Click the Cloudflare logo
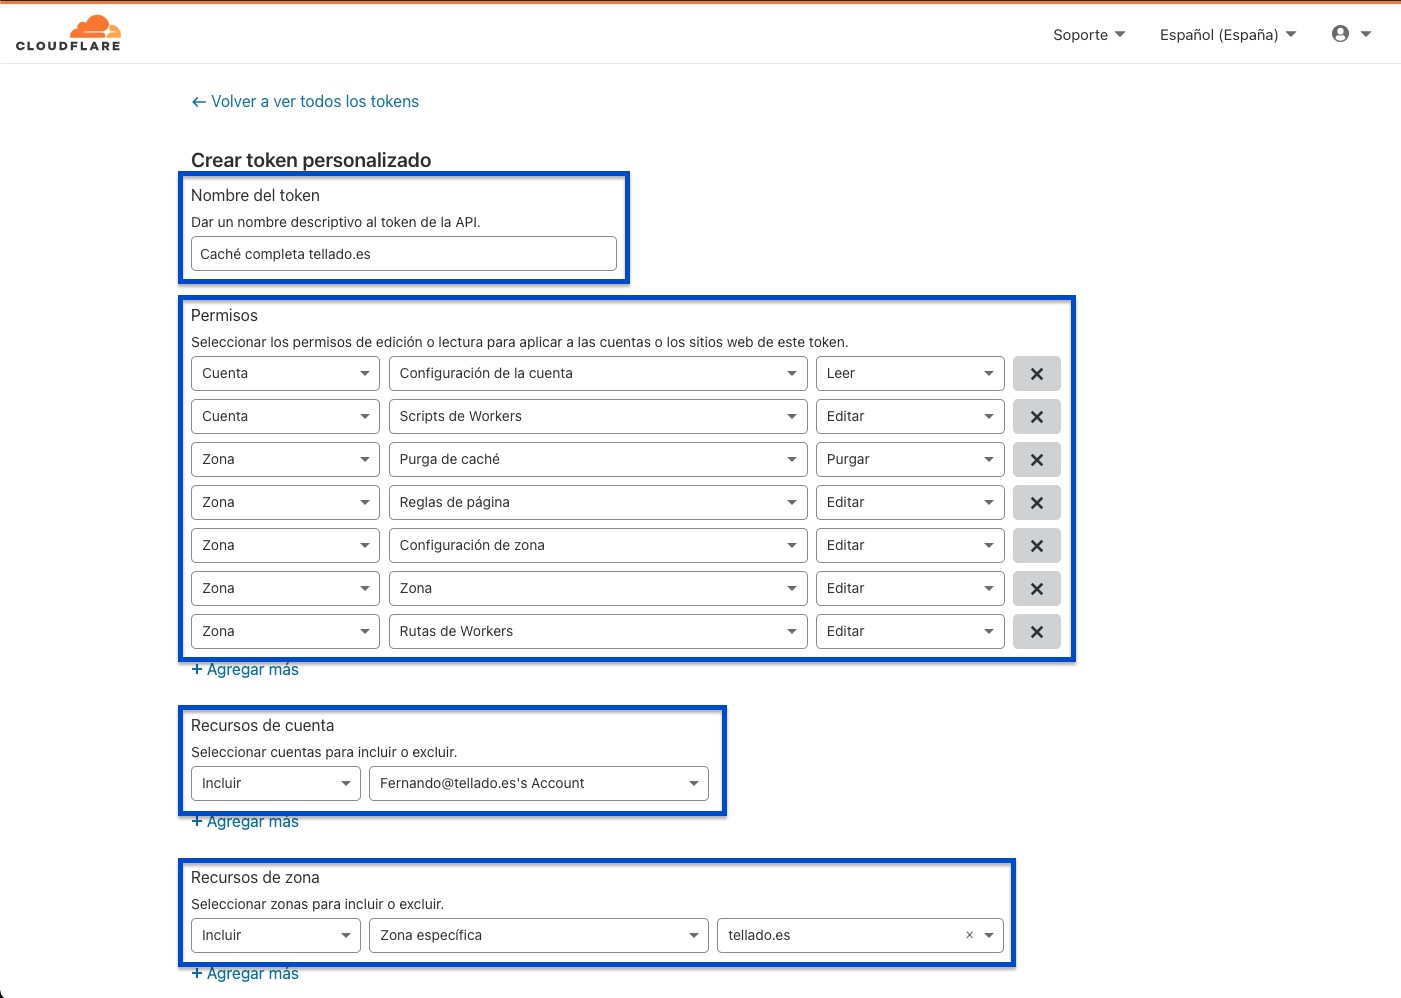 point(68,33)
